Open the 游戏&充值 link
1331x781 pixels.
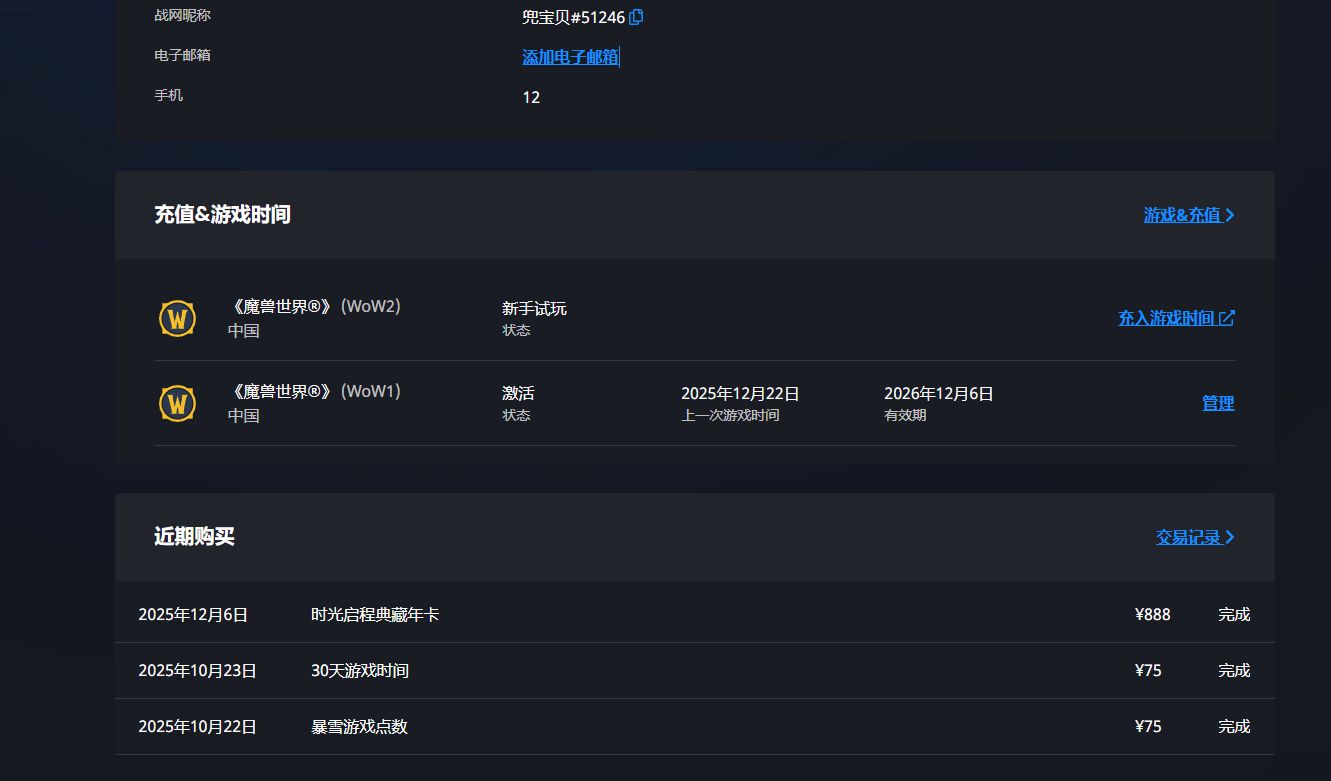(x=1181, y=215)
